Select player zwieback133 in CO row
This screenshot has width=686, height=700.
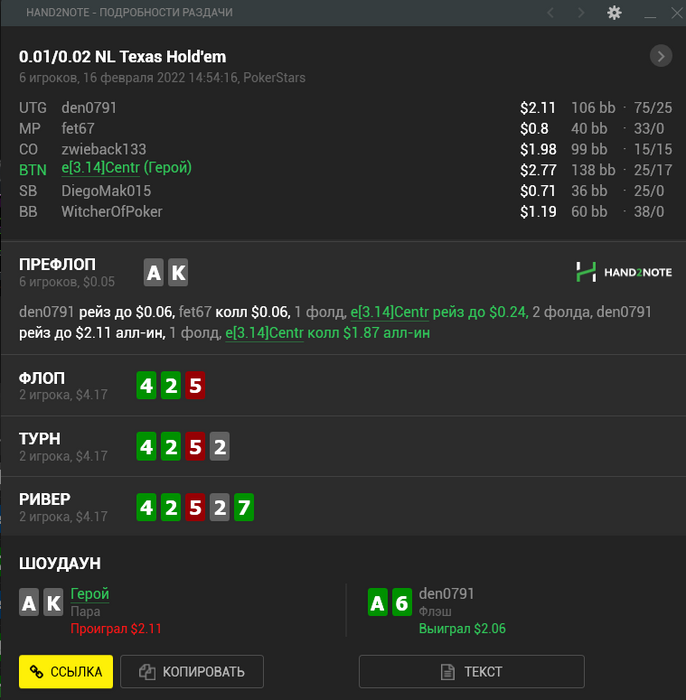click(104, 149)
